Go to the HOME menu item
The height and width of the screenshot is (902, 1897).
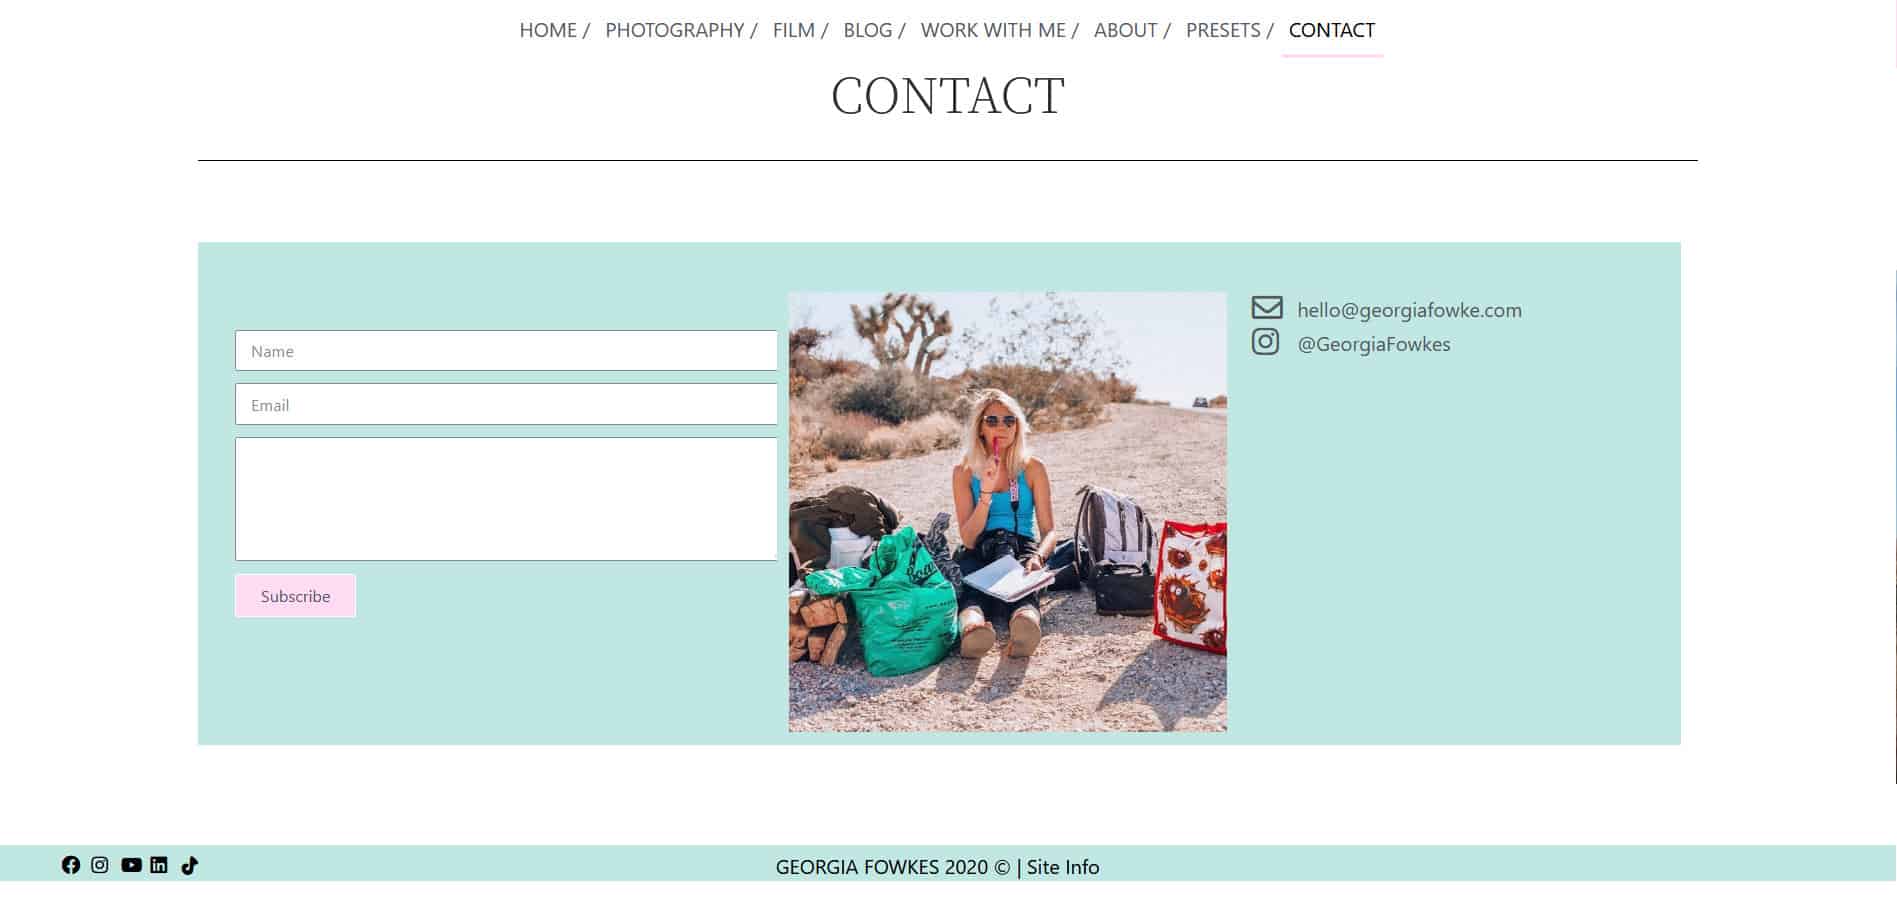[548, 30]
